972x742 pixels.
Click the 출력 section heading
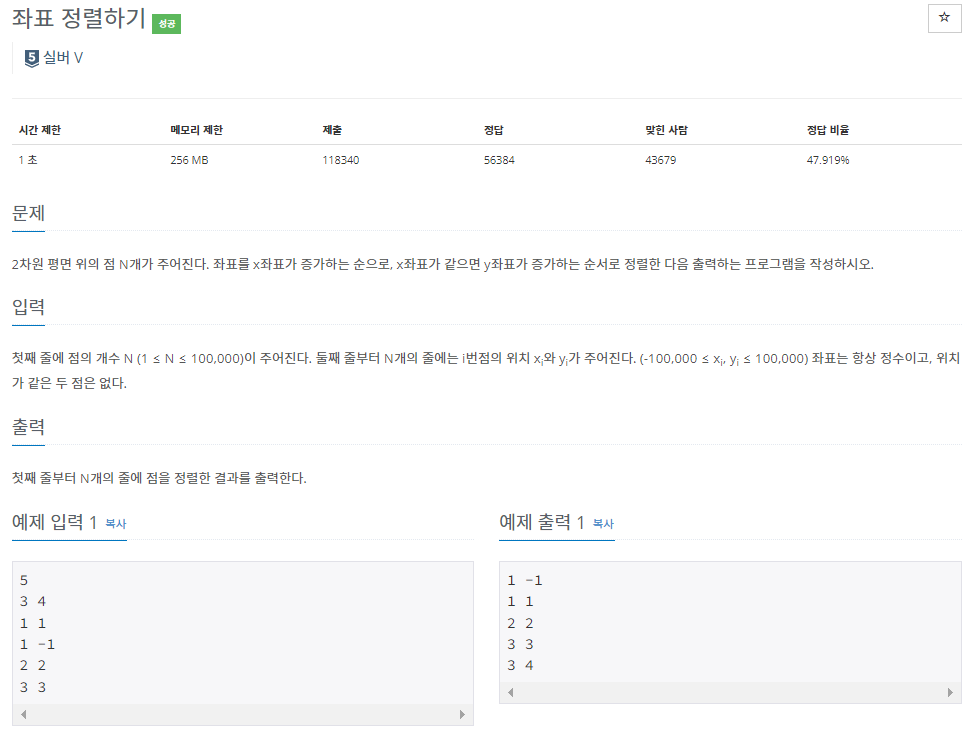coord(29,426)
